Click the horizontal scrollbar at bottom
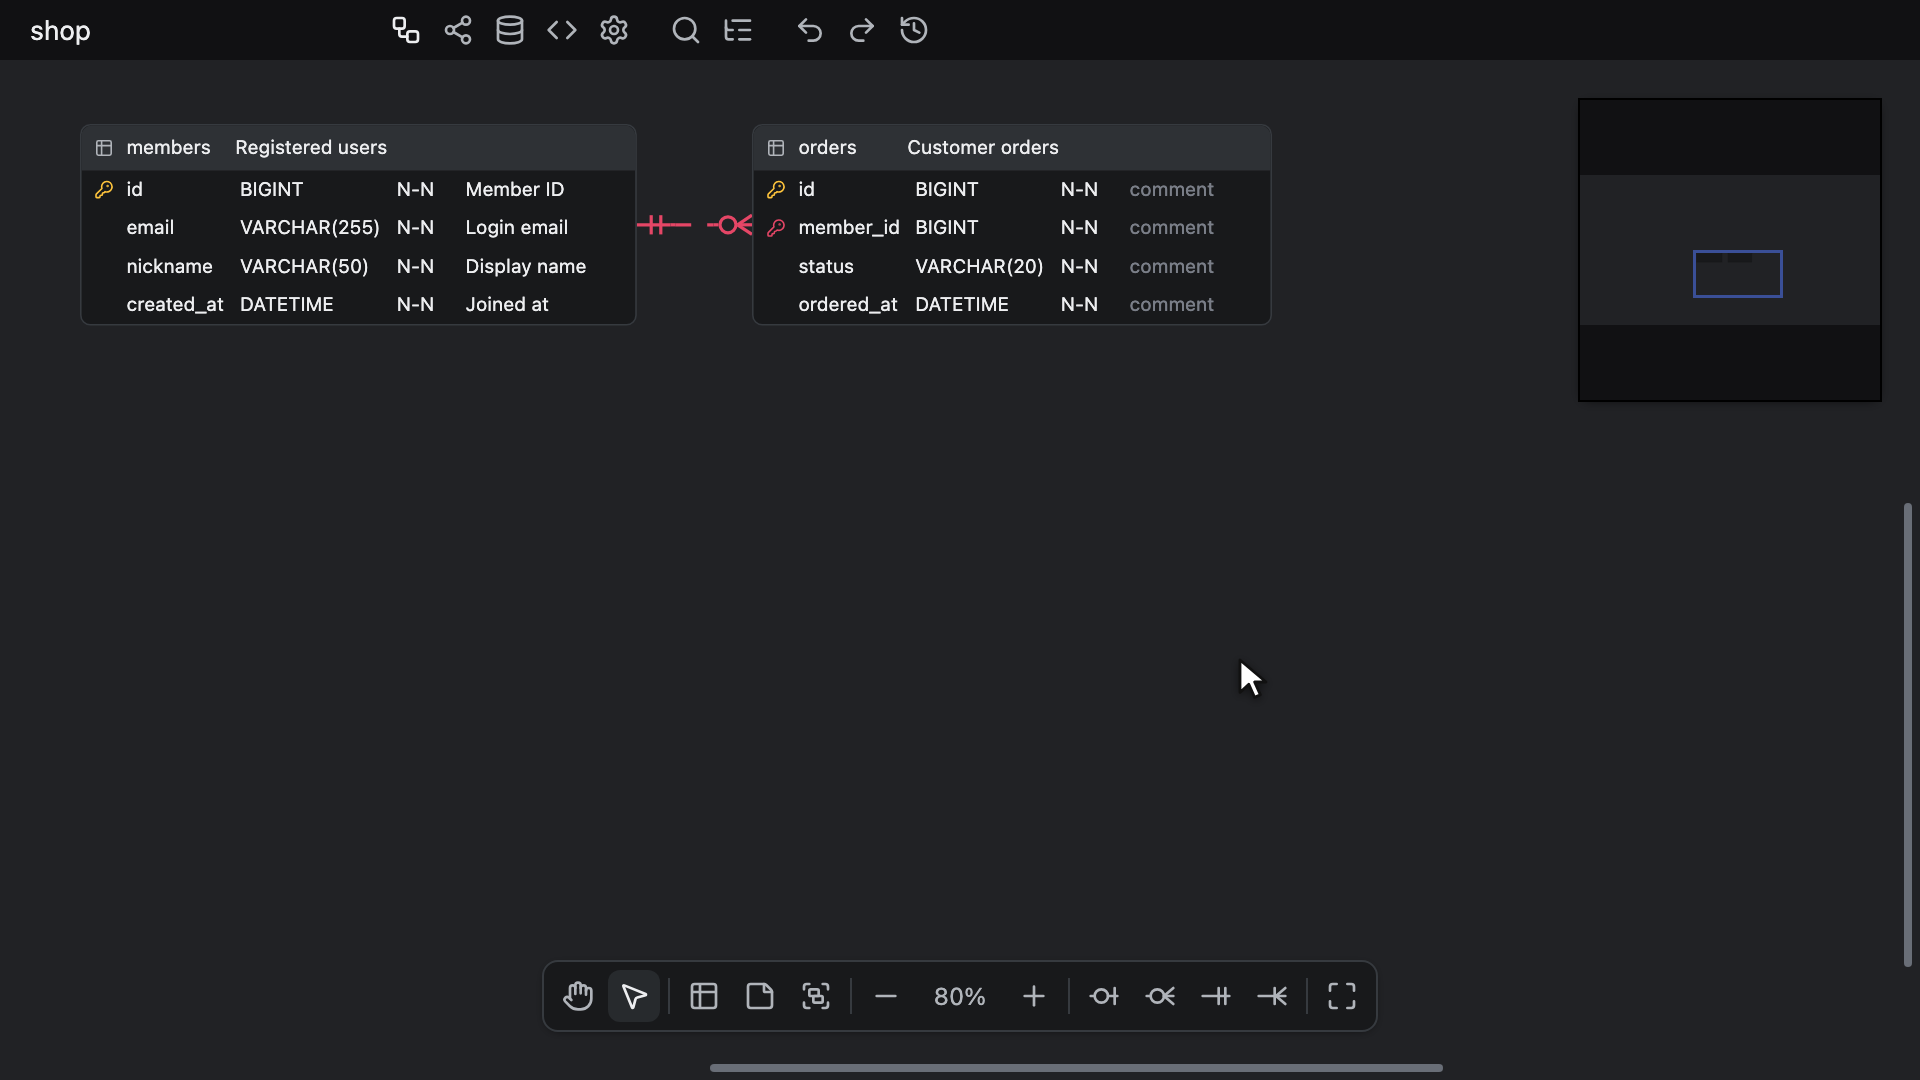This screenshot has height=1080, width=1920. point(1076,1068)
